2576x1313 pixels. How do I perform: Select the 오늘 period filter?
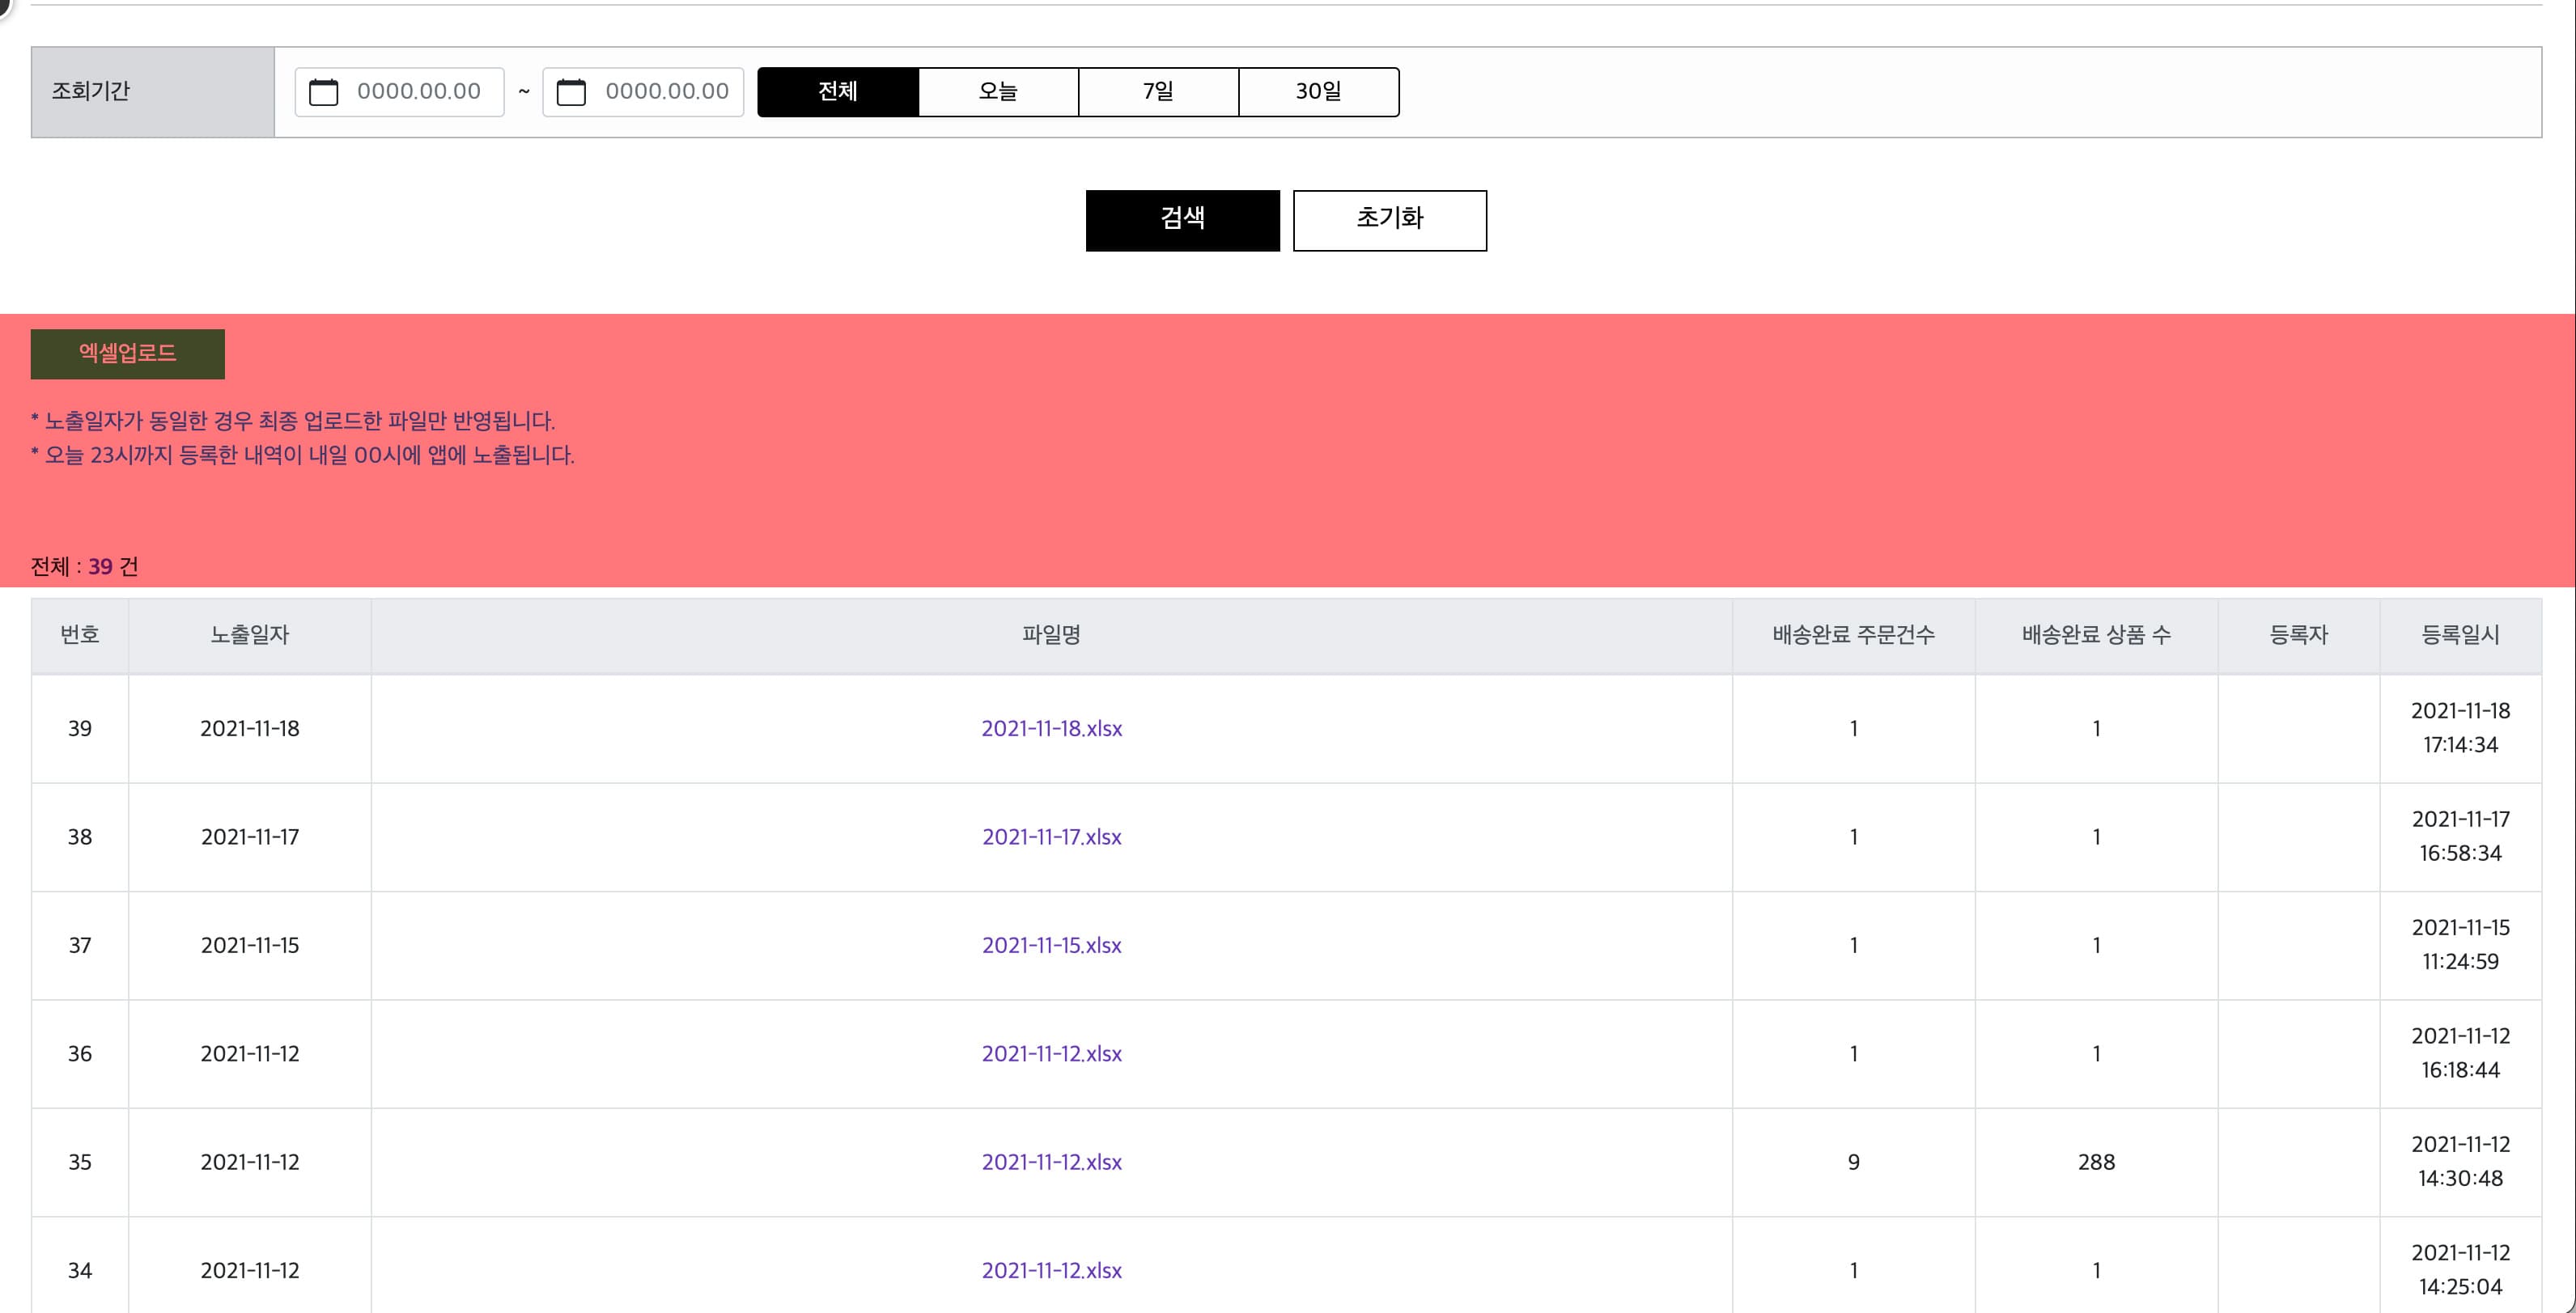point(998,92)
